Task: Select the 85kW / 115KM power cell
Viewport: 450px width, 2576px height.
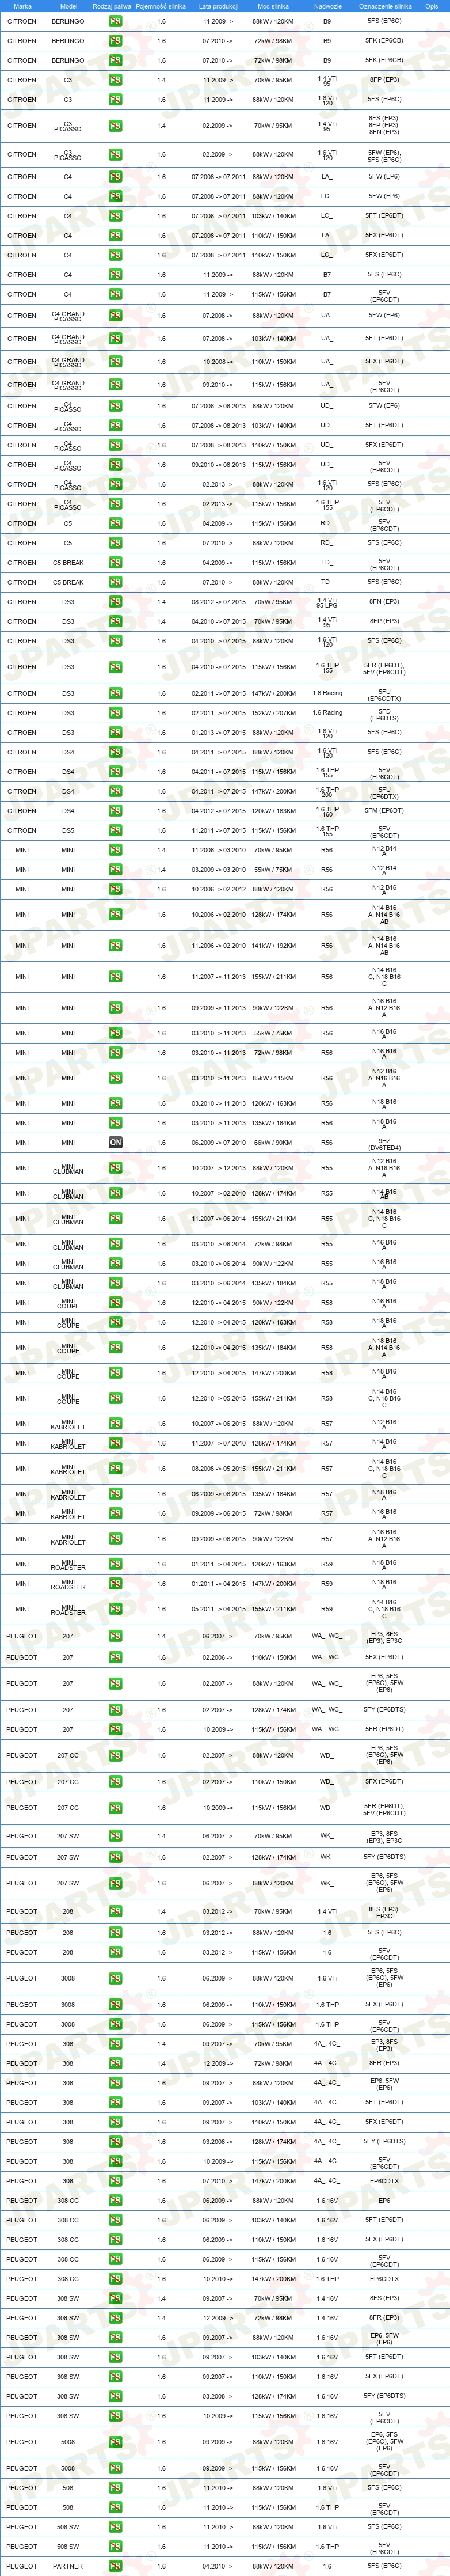Action: click(273, 1078)
